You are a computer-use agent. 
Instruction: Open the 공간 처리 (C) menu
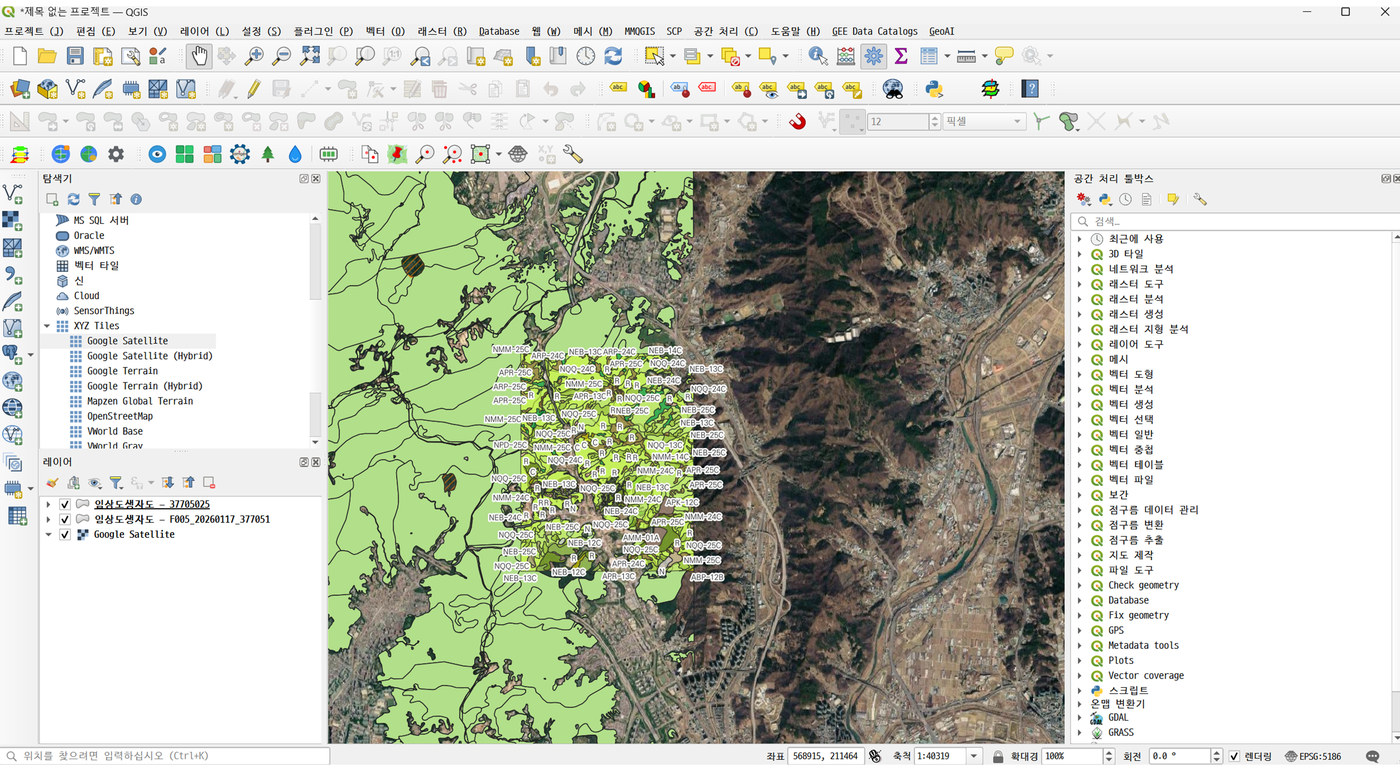[x=726, y=31]
